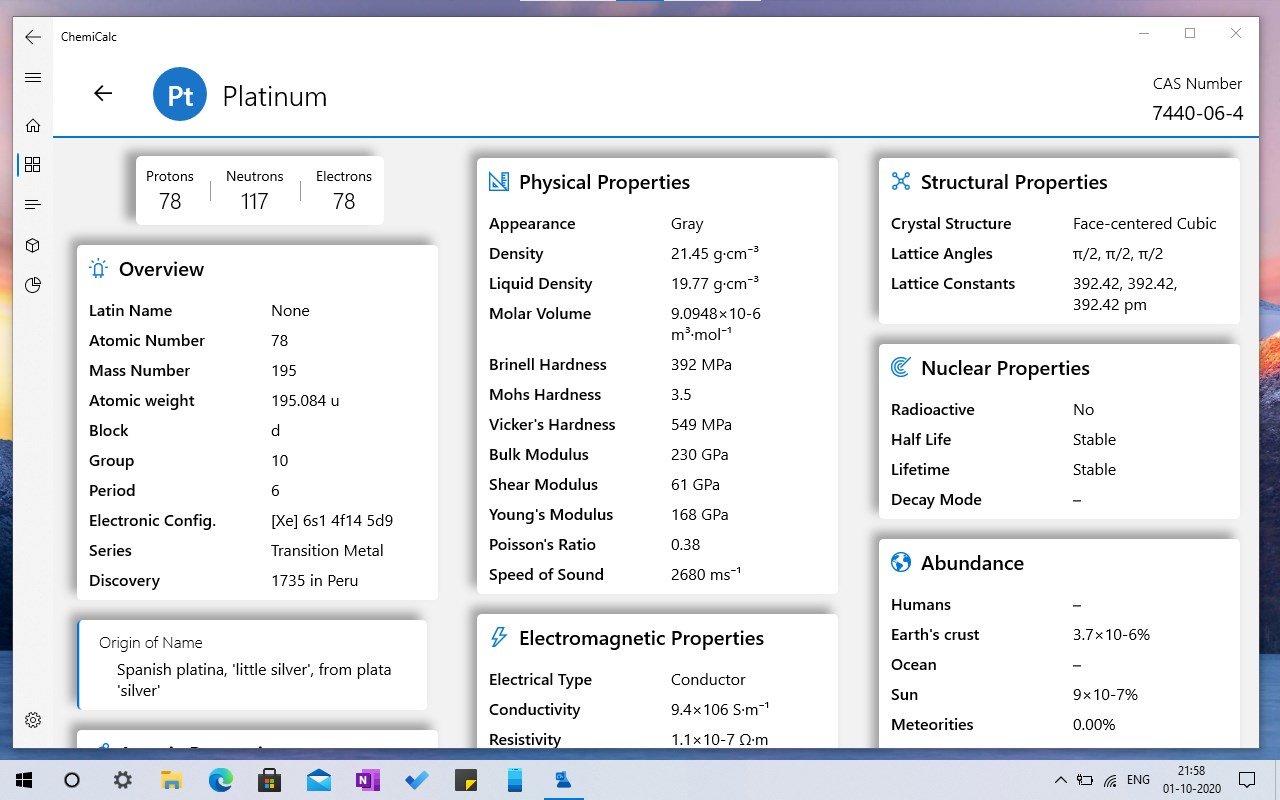
Task: Click the Atomic weight value 195.084 u
Action: tap(305, 400)
